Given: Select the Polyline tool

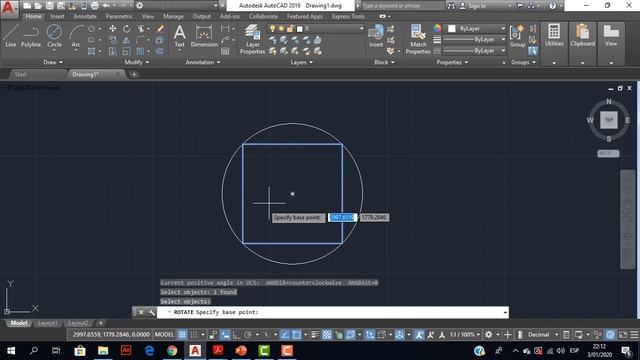Looking at the screenshot, I should click(31, 36).
